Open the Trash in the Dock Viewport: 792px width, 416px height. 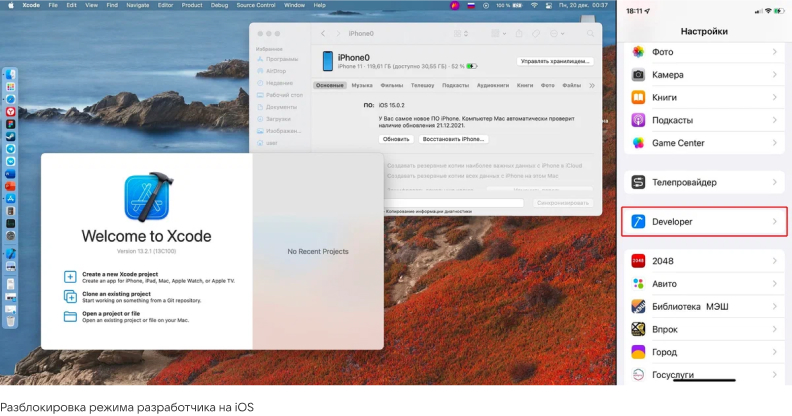[10, 321]
